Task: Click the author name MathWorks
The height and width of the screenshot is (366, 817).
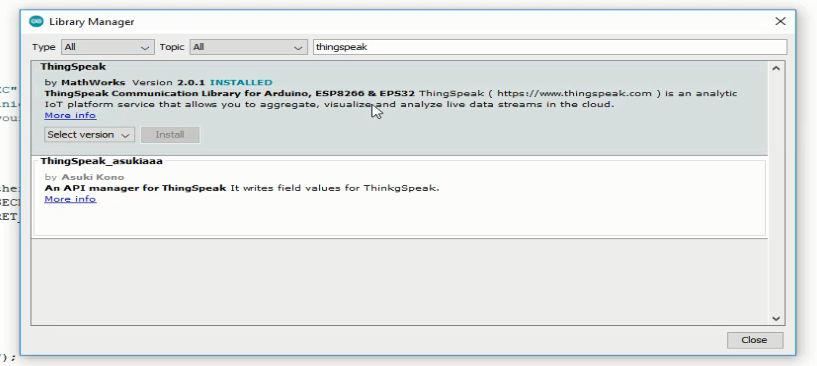Action: pos(93,82)
